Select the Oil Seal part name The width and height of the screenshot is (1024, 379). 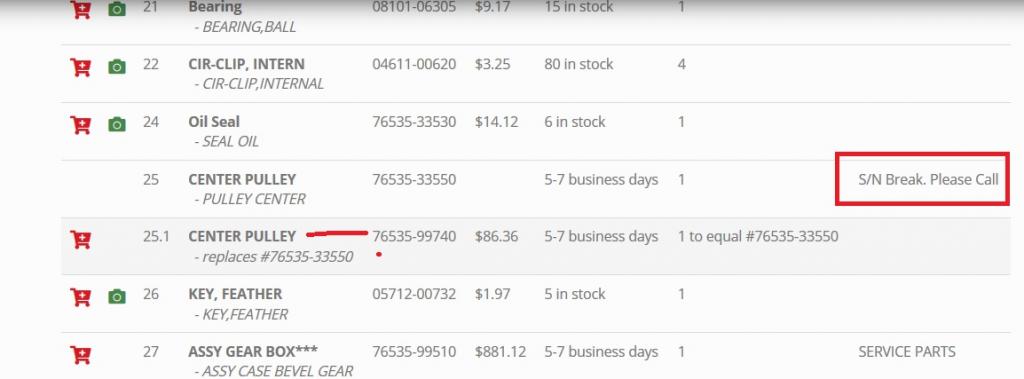(x=214, y=122)
